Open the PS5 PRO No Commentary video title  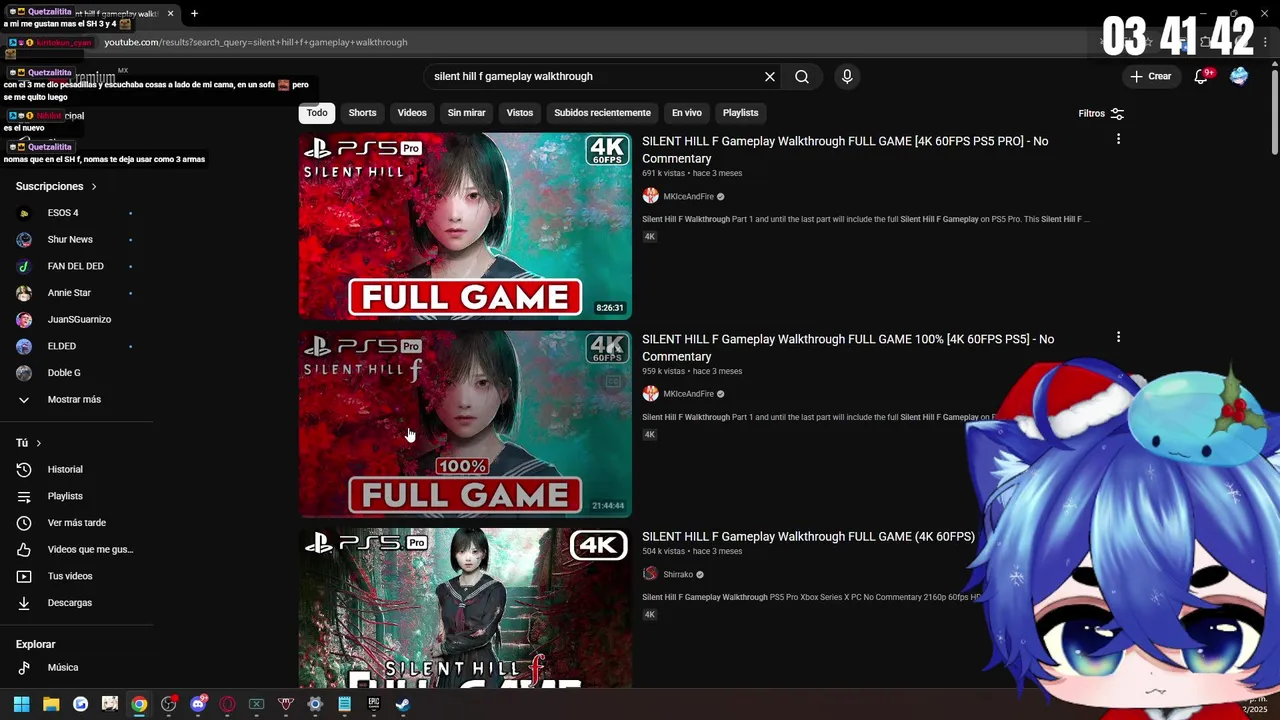coord(845,150)
